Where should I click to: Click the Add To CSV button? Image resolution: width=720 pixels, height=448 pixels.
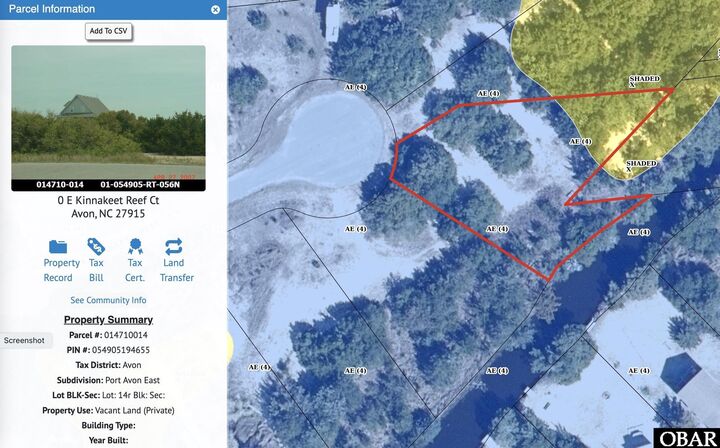pyautogui.click(x=108, y=31)
